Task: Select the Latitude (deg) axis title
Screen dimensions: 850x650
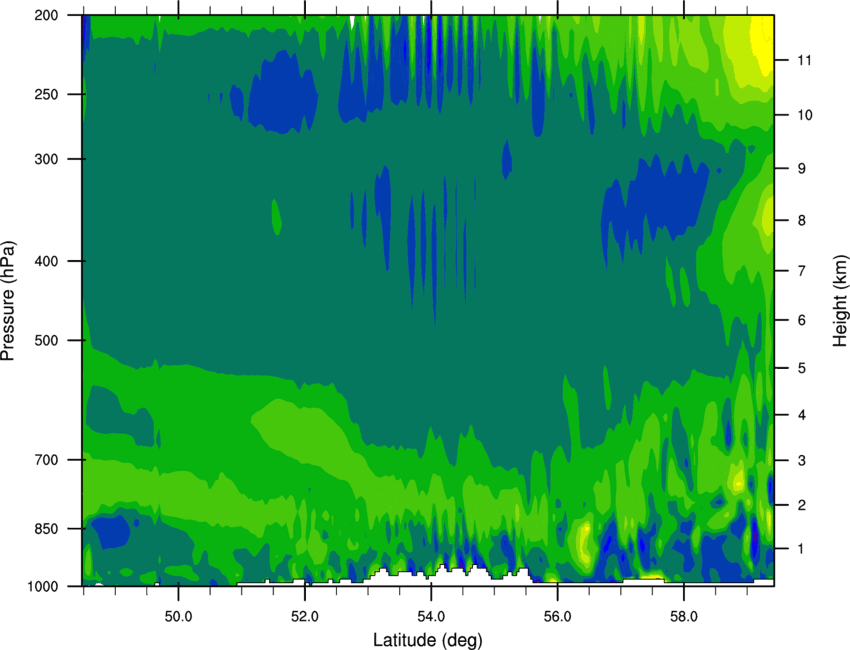Action: click(428, 640)
